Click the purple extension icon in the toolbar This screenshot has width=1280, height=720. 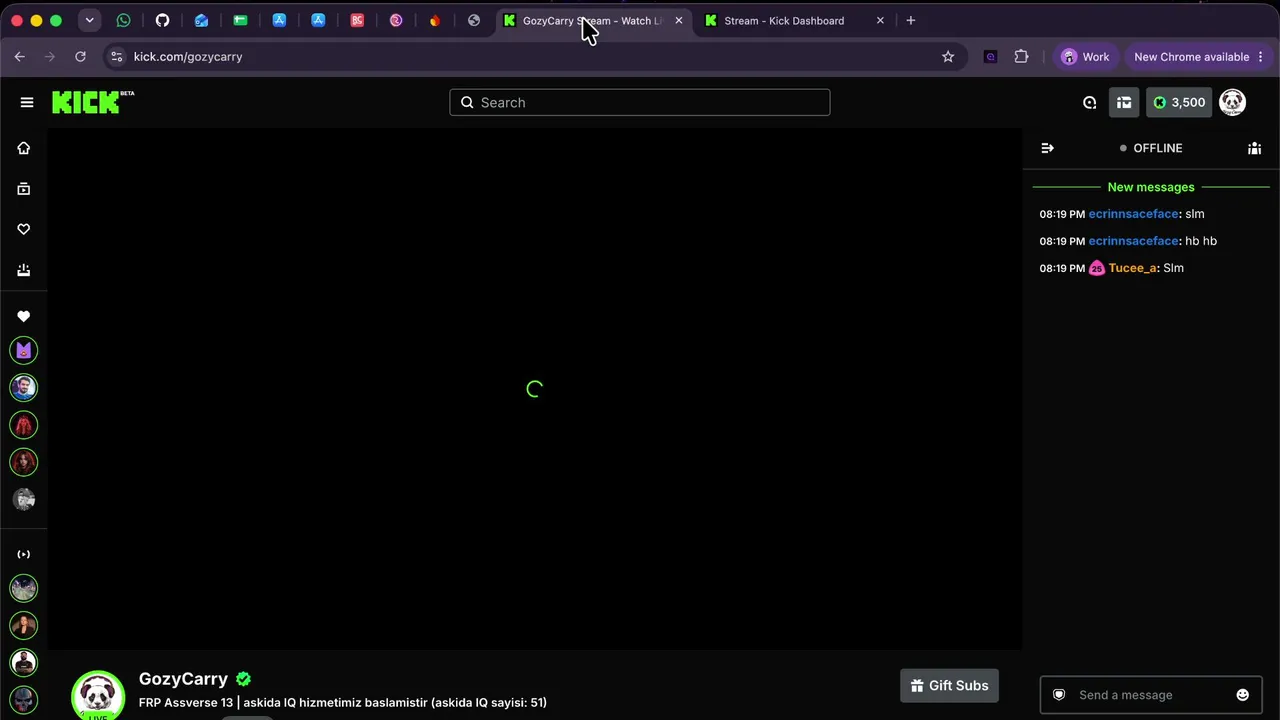click(990, 57)
